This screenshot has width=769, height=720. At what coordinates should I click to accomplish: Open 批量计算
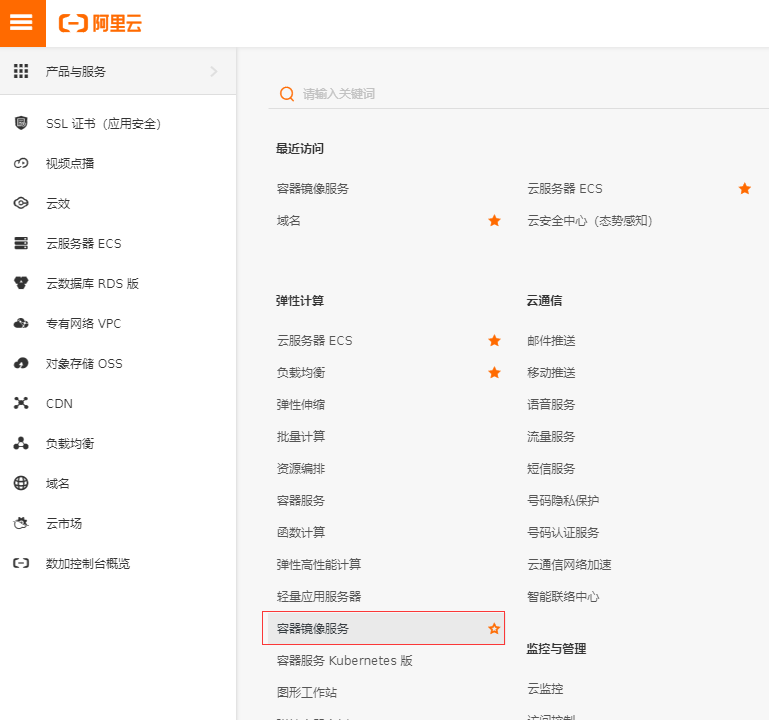pyautogui.click(x=301, y=437)
